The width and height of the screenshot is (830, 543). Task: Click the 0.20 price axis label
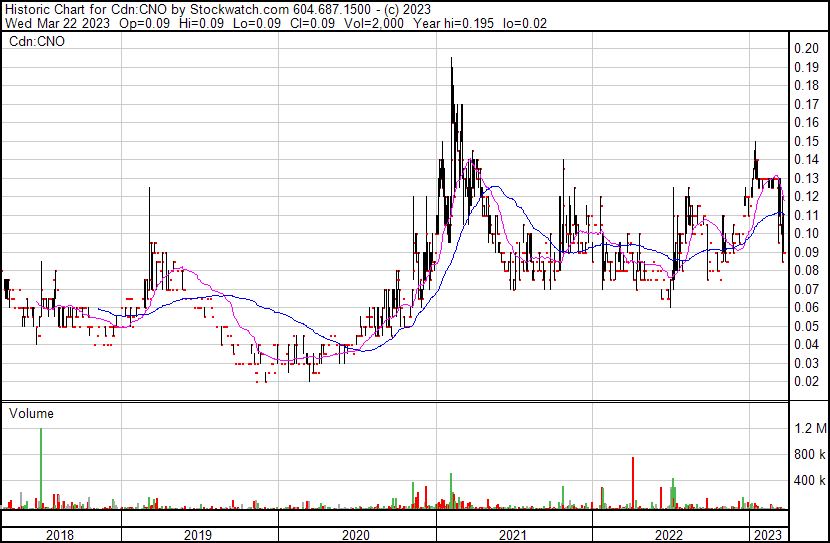(806, 48)
